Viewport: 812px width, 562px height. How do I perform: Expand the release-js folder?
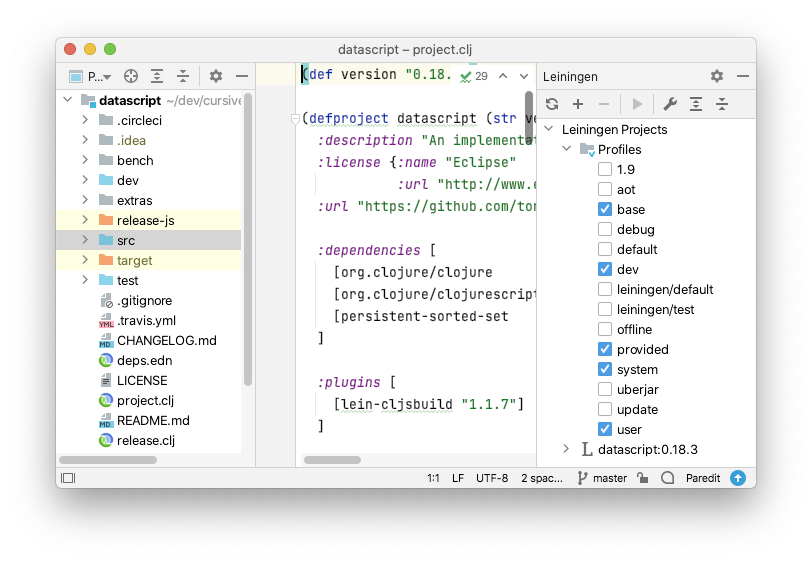(85, 220)
